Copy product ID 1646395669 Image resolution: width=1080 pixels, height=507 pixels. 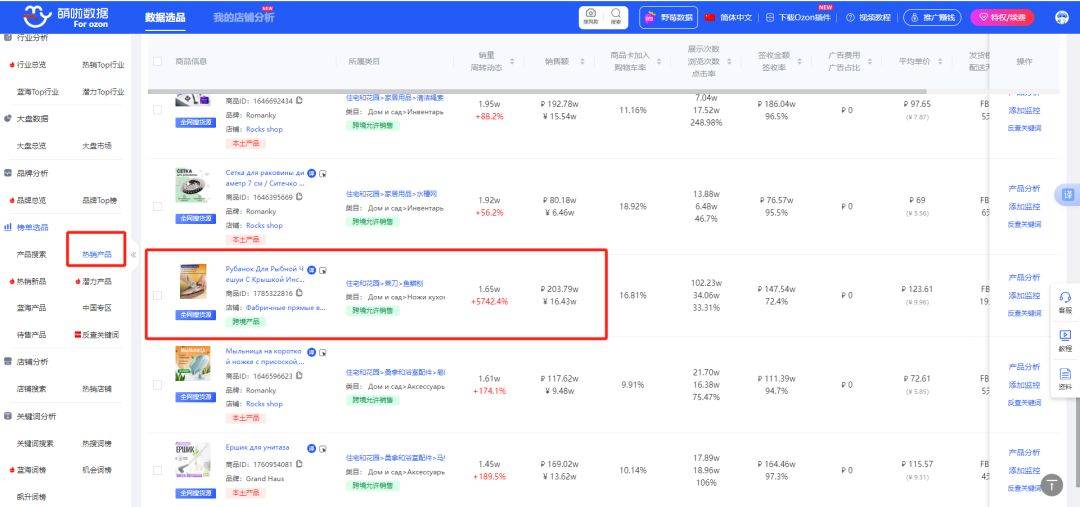(x=299, y=197)
